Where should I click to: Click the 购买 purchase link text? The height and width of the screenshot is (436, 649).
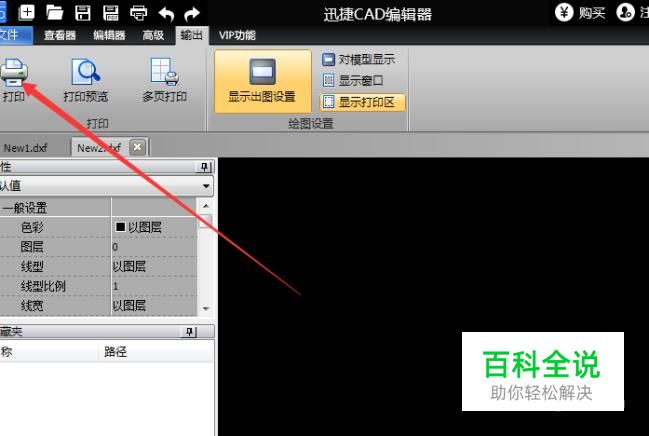tap(592, 13)
